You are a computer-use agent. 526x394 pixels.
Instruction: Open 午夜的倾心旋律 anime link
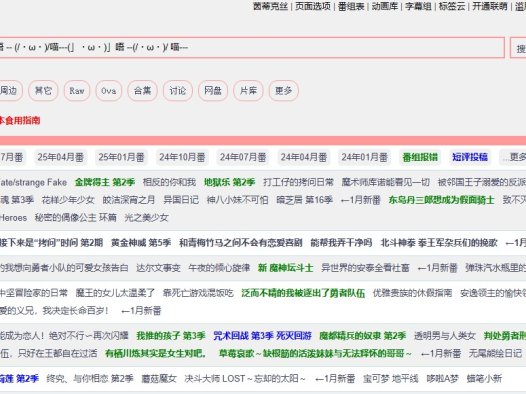pyautogui.click(x=219, y=268)
